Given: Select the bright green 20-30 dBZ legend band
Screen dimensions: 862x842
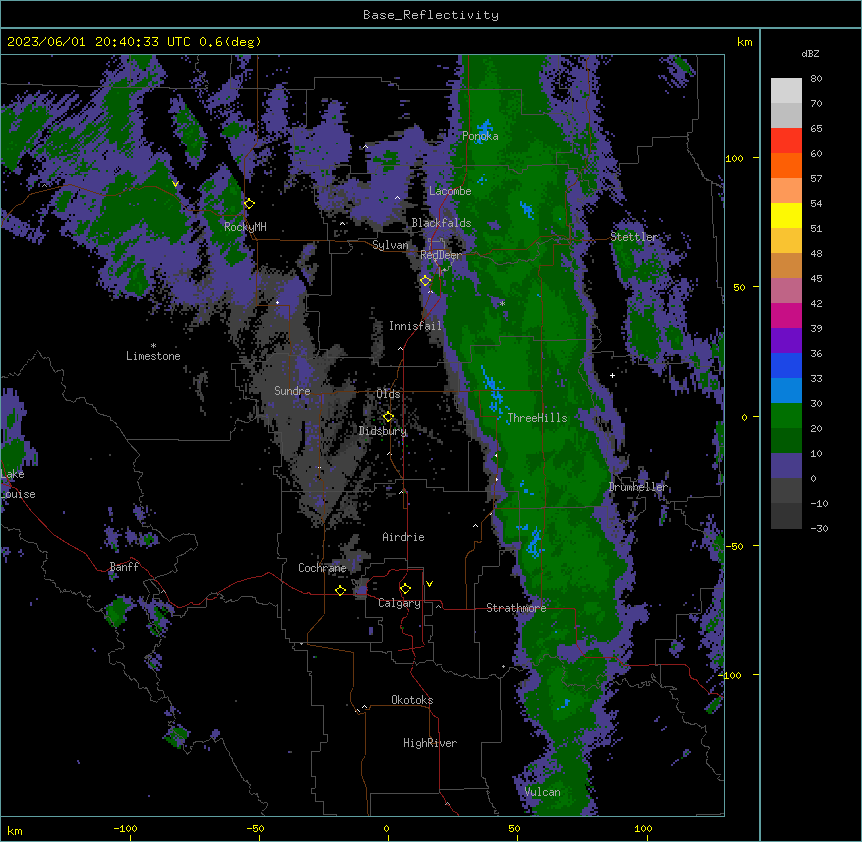Looking at the screenshot, I should (786, 416).
